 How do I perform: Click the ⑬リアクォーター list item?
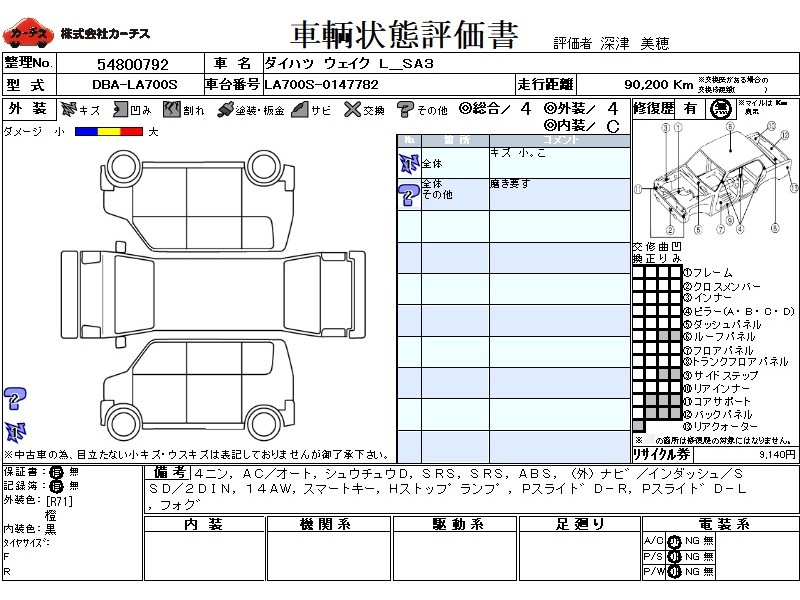click(x=721, y=427)
